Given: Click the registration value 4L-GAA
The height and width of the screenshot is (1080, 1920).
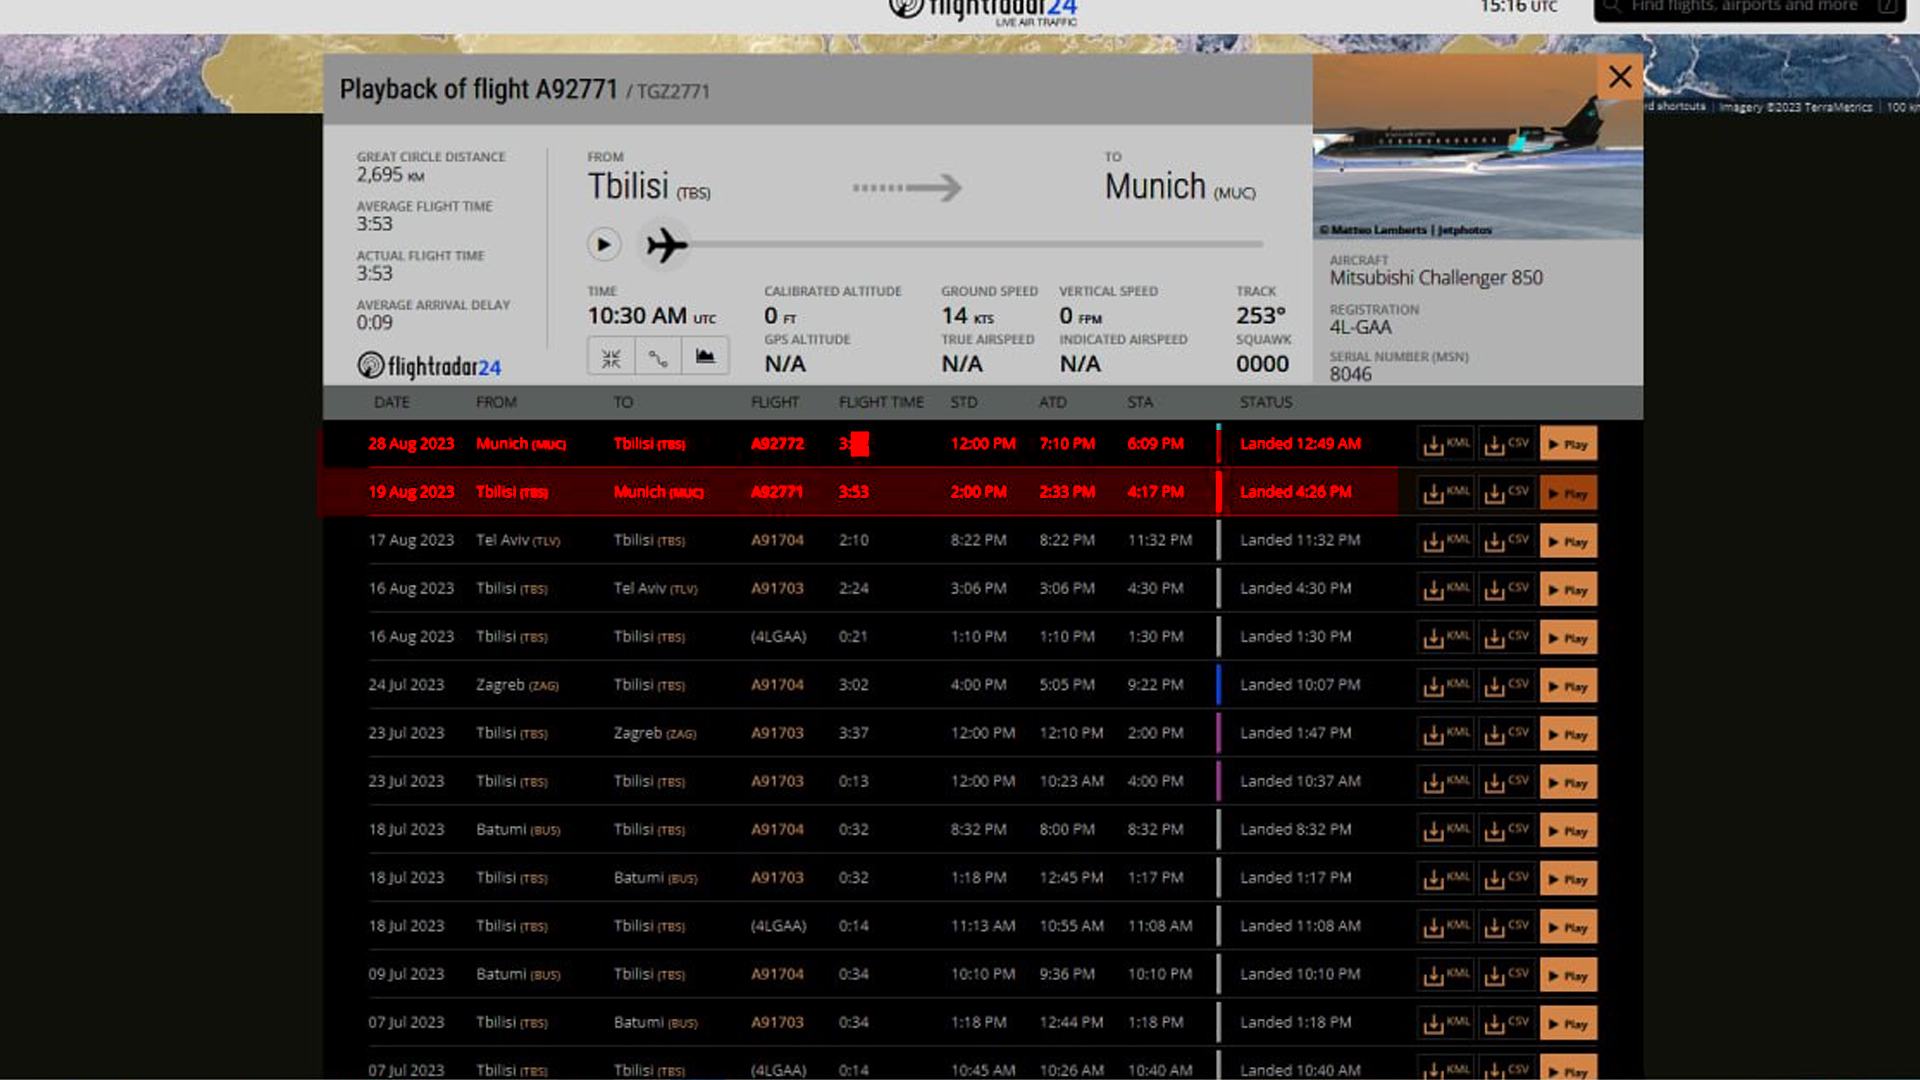Looking at the screenshot, I should tap(1360, 327).
